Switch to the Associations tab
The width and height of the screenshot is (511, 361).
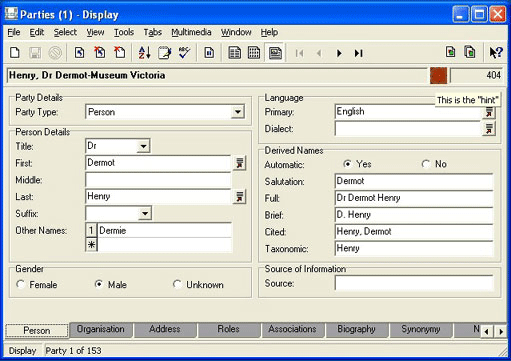pyautogui.click(x=292, y=329)
